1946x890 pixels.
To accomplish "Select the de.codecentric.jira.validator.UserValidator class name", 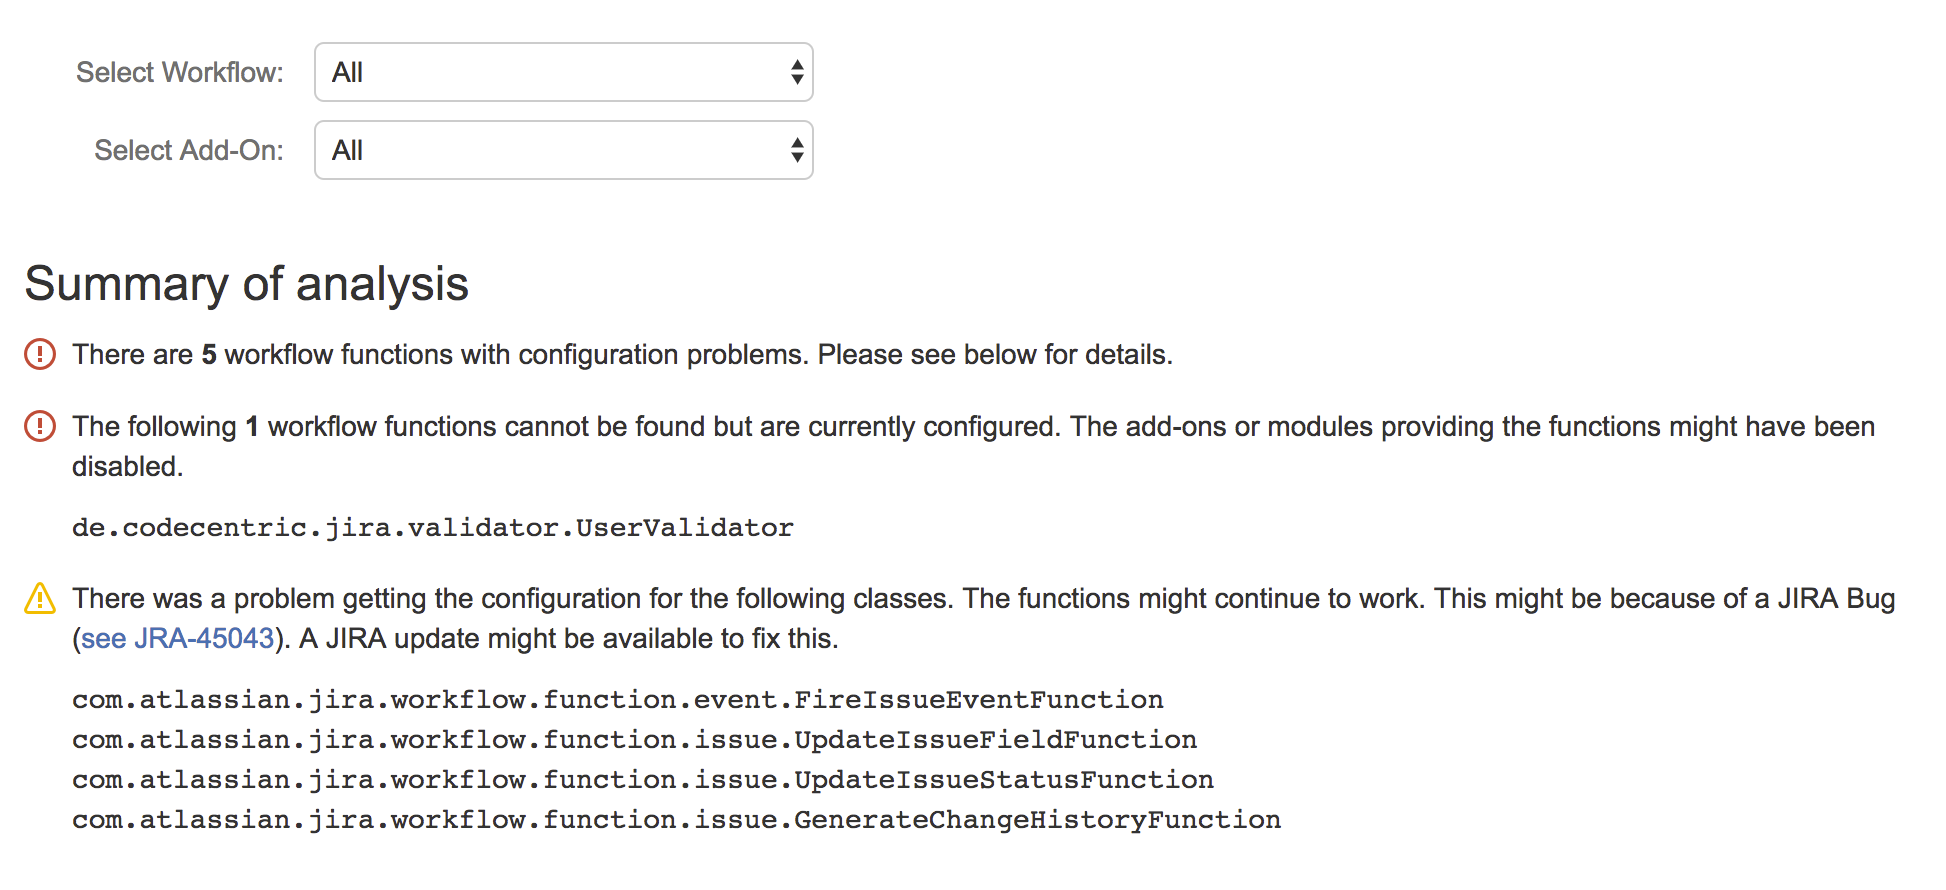I will [432, 527].
